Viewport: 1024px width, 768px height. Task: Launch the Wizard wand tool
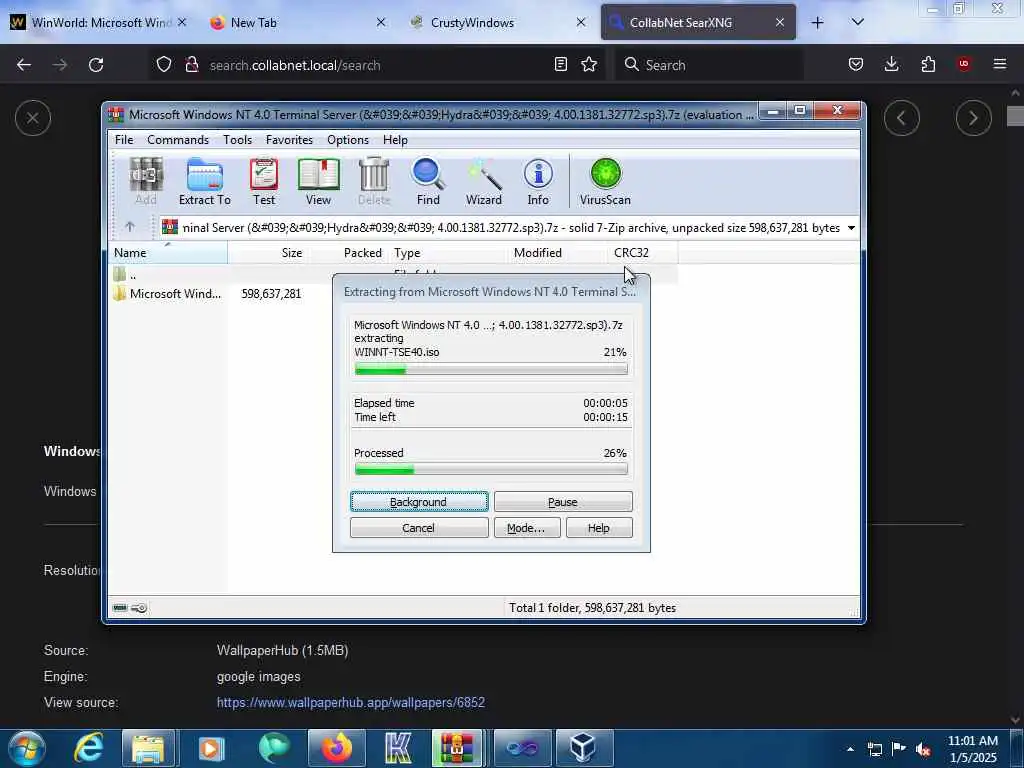tap(483, 182)
